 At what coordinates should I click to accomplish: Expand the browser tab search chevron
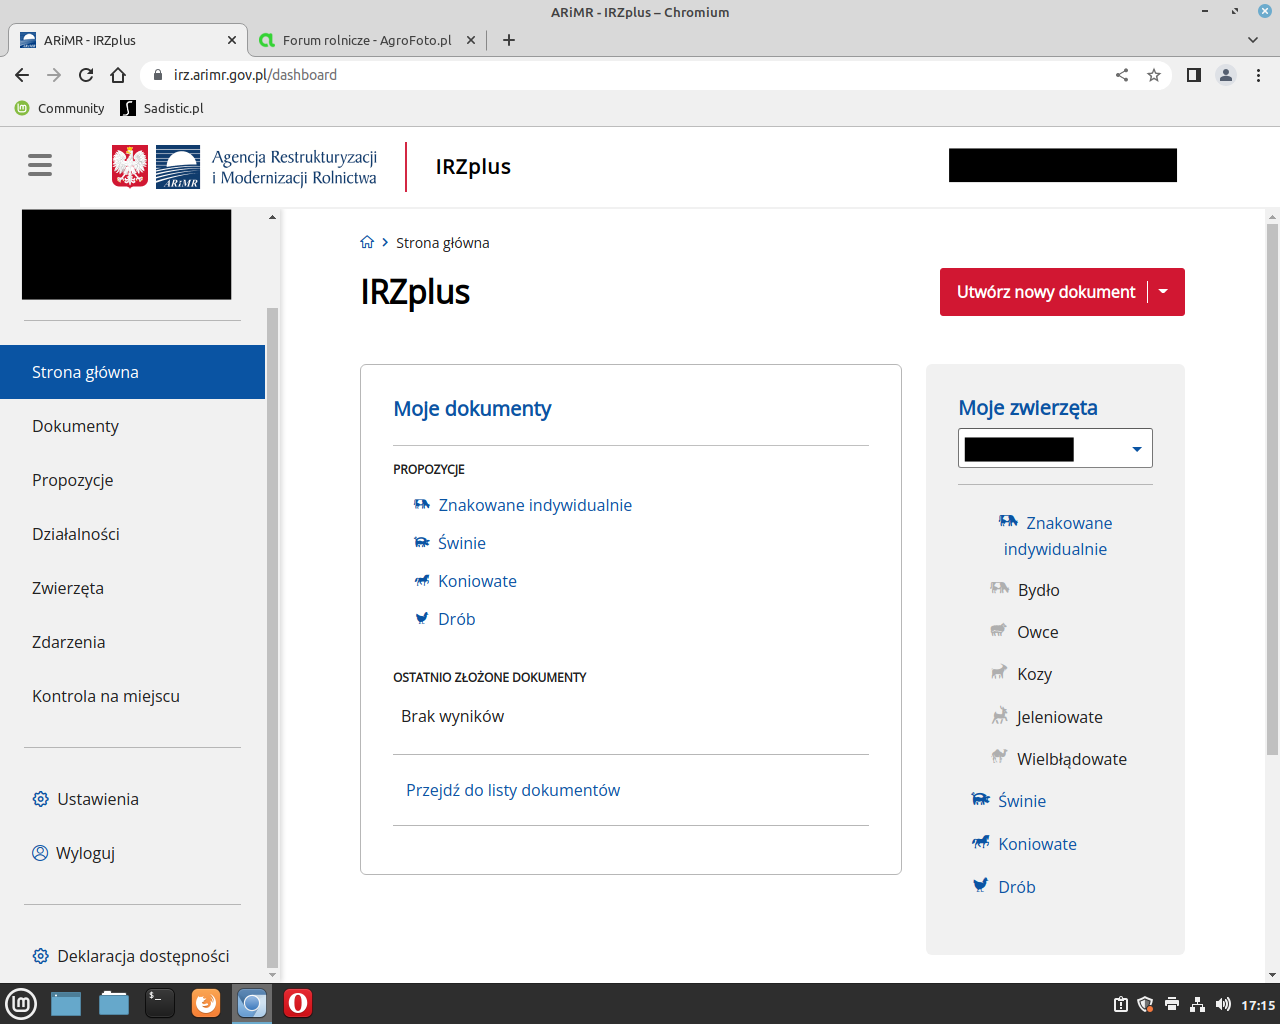(x=1253, y=40)
